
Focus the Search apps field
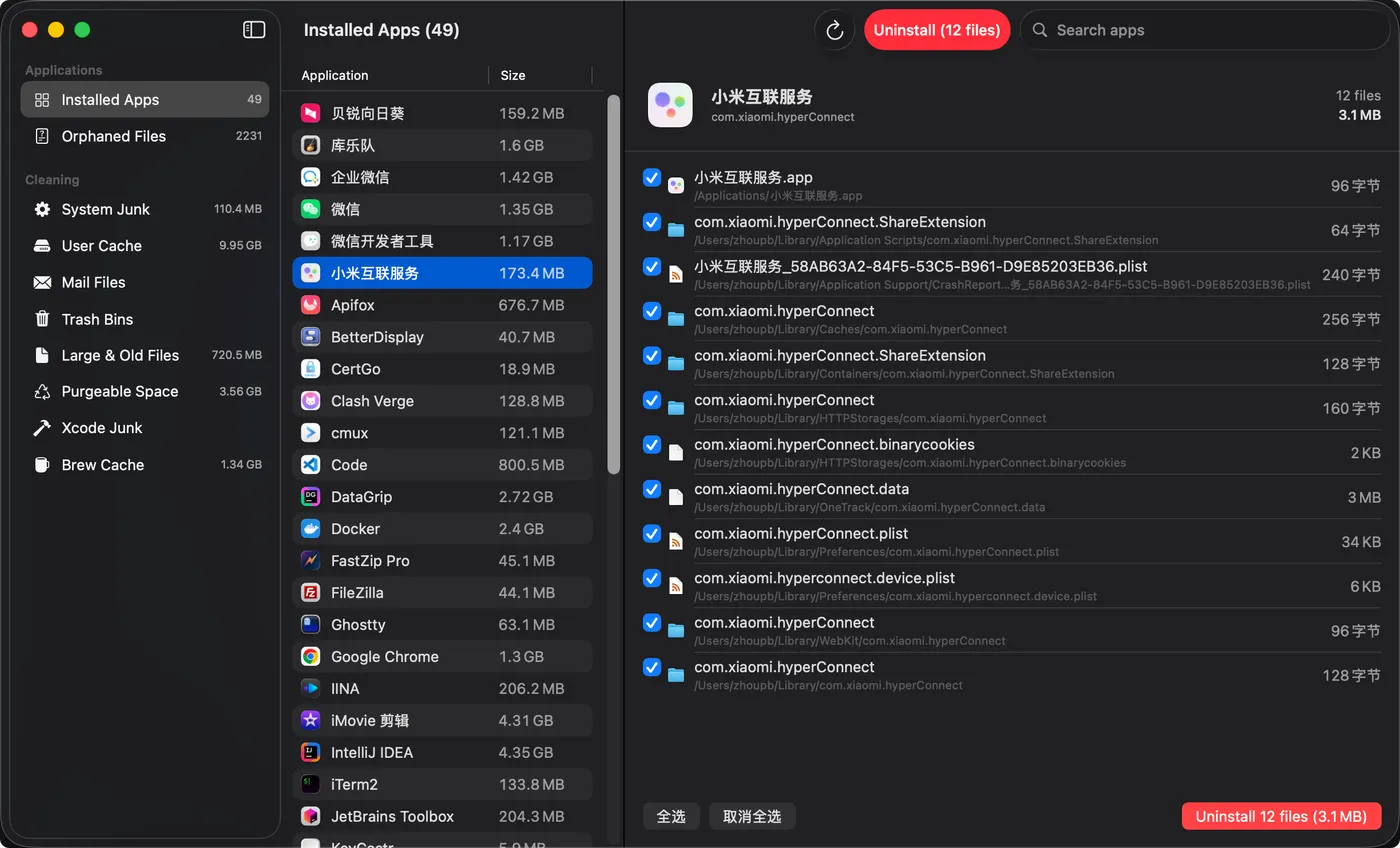point(1204,30)
